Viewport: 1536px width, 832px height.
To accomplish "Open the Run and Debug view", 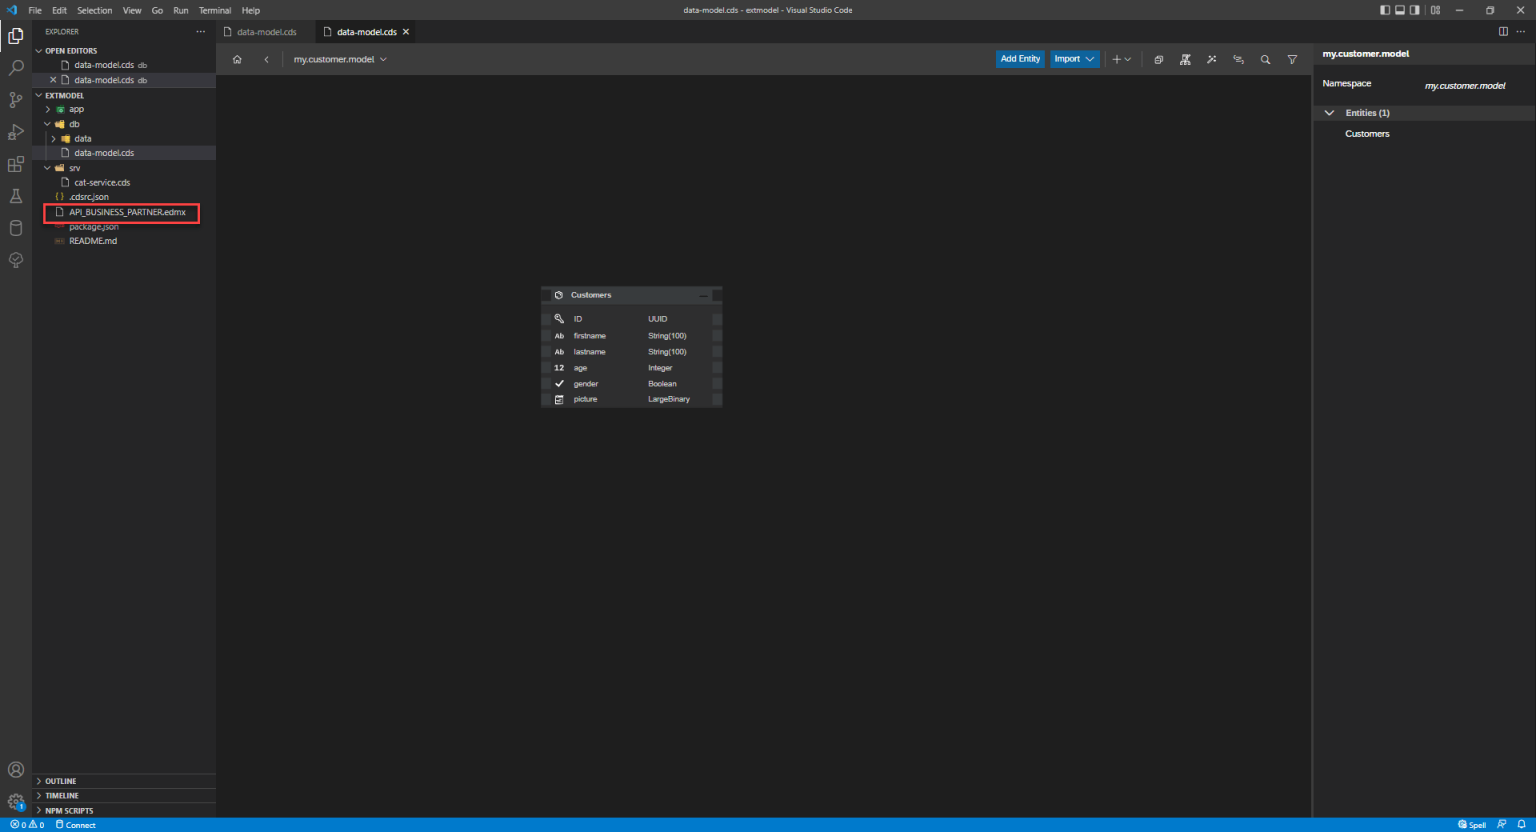I will (x=16, y=132).
